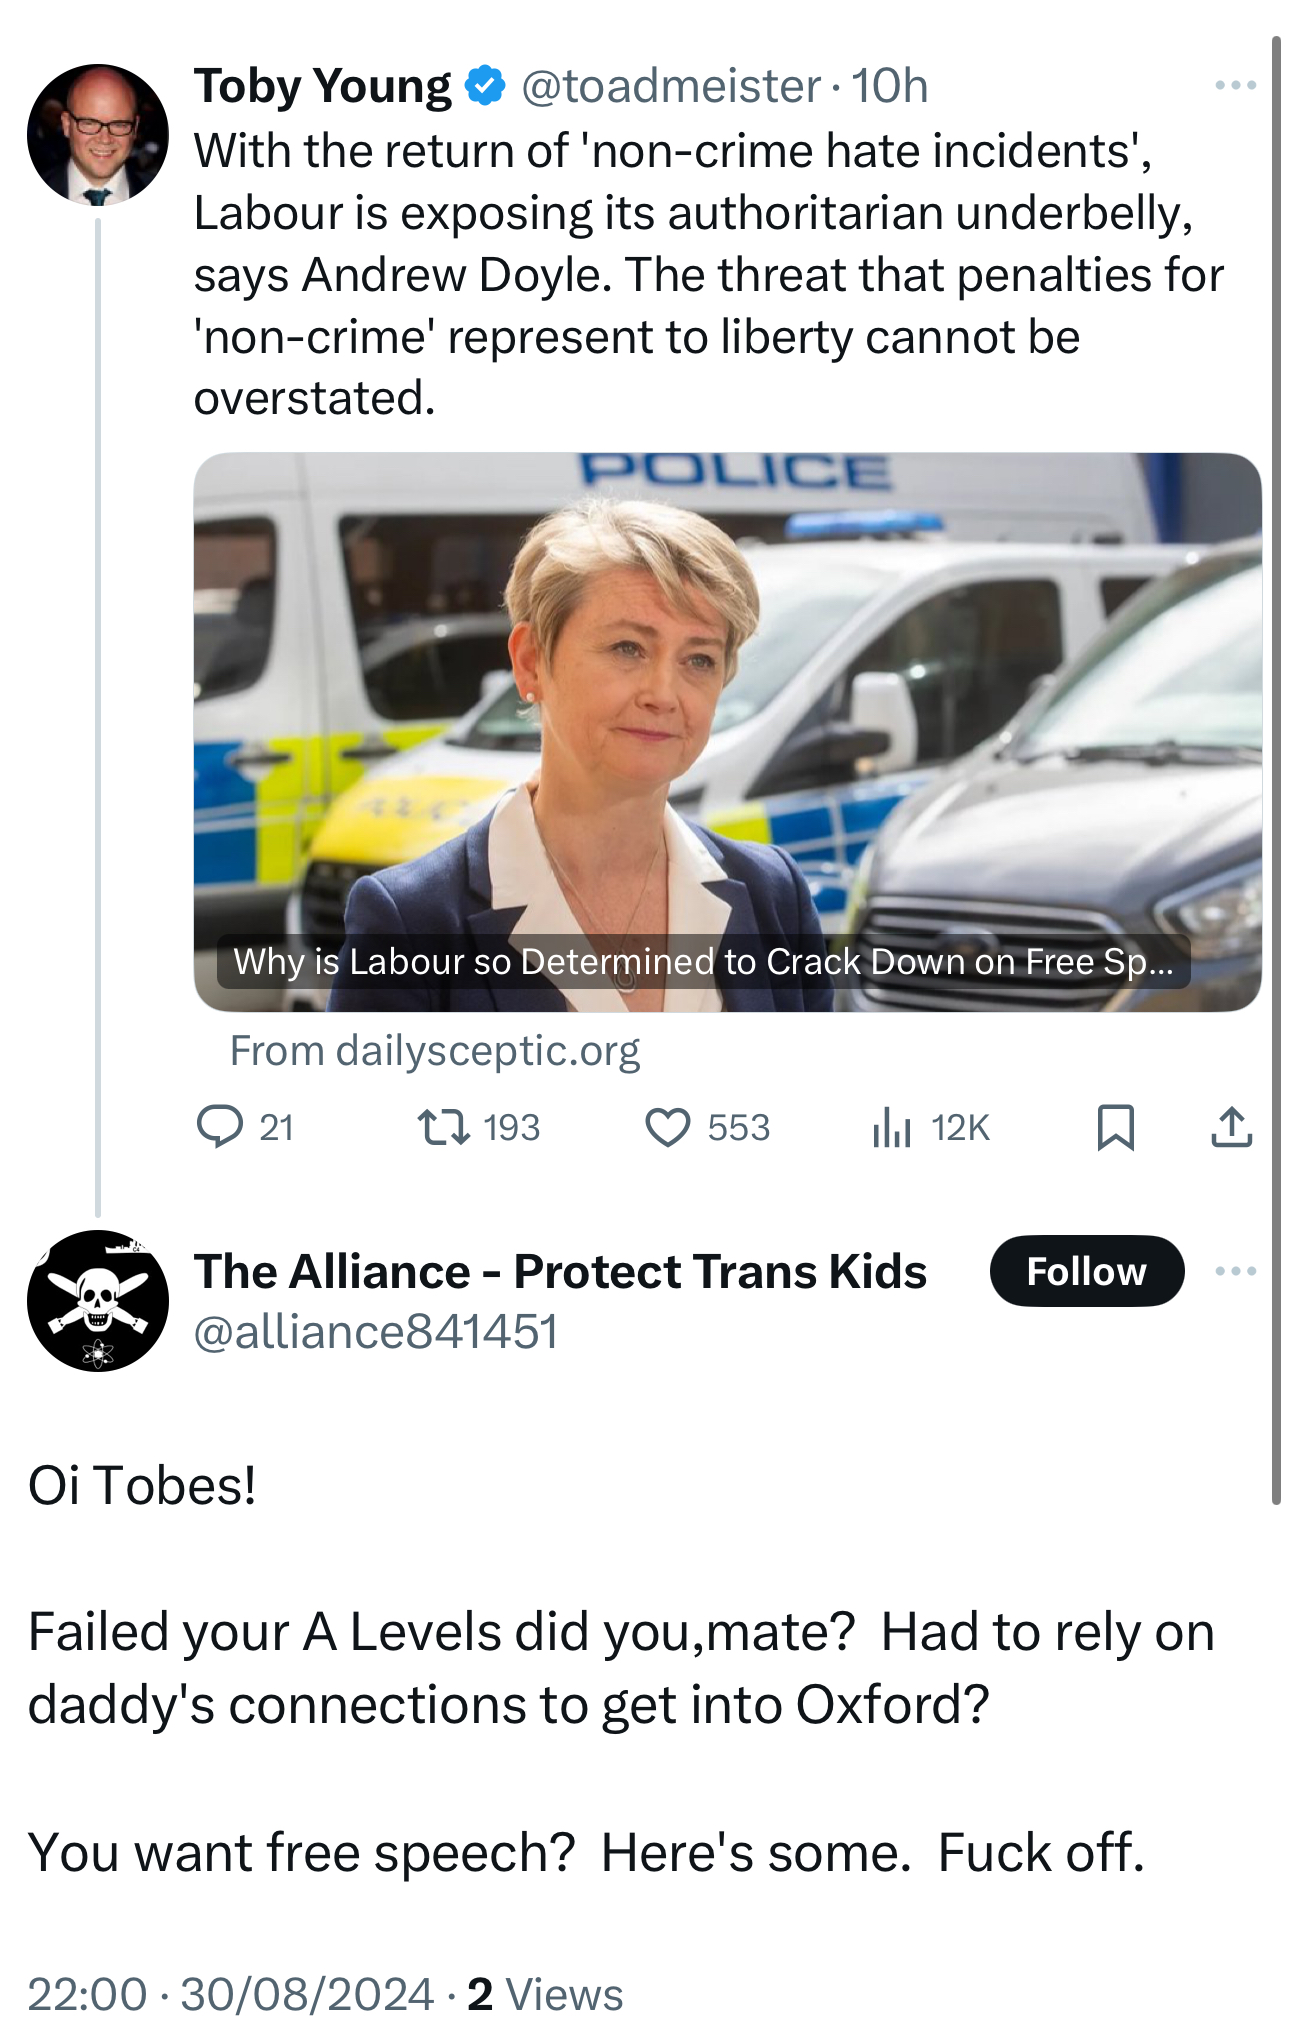Like the tweet with heart icon
This screenshot has width=1290, height=2041.
coord(667,1127)
